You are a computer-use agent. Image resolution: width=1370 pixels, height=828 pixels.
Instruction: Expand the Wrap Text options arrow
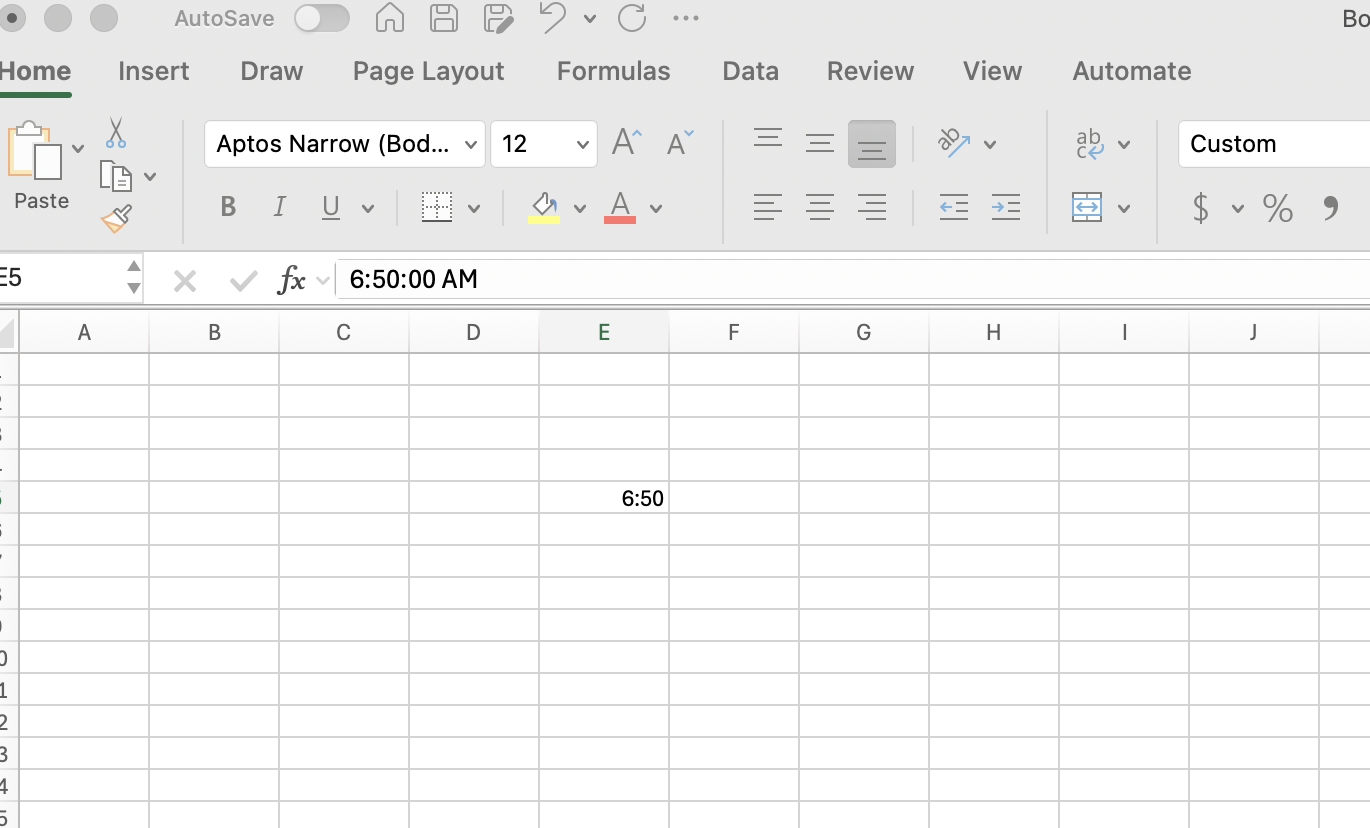(1124, 145)
